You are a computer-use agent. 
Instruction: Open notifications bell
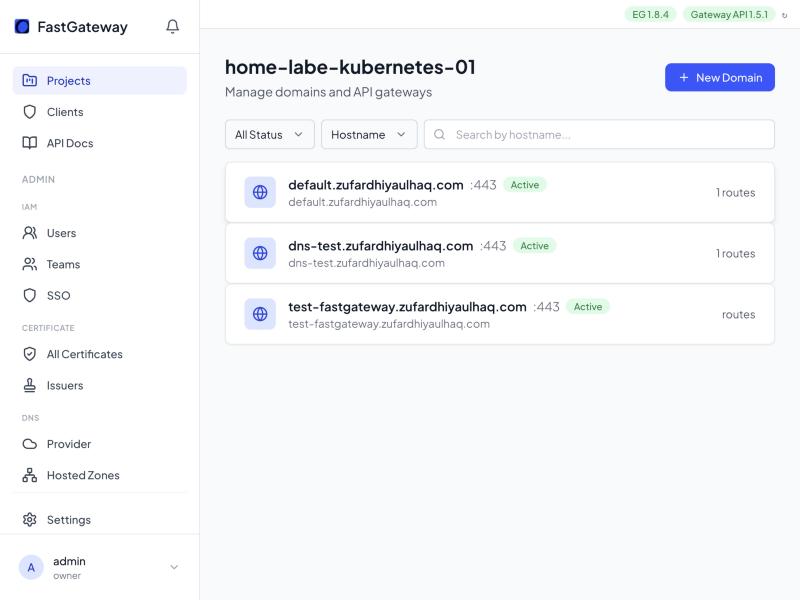tap(172, 26)
